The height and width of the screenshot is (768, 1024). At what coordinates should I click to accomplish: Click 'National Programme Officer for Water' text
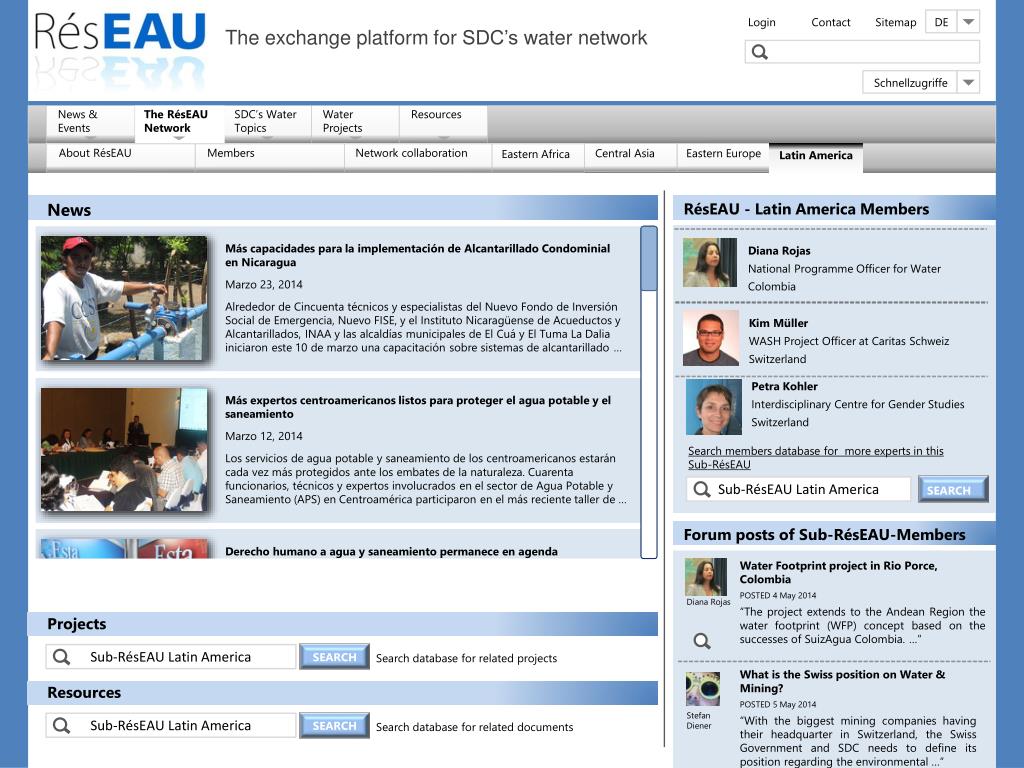[844, 269]
